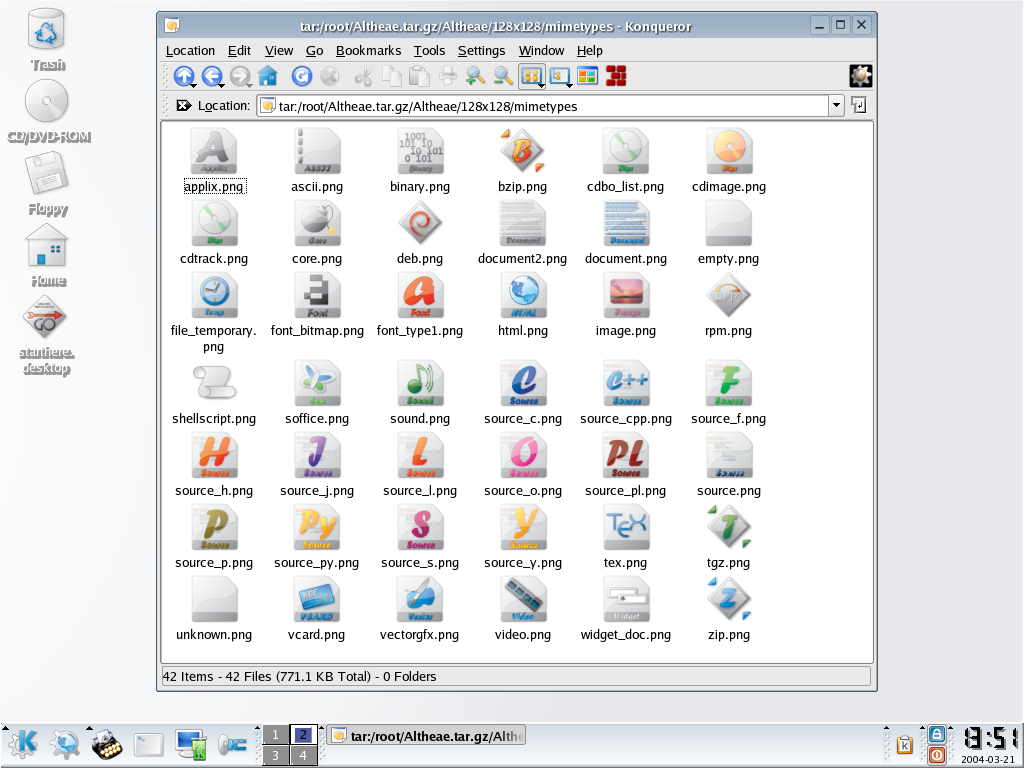Select core.png bomb icon
The image size is (1024, 768).
(x=317, y=223)
